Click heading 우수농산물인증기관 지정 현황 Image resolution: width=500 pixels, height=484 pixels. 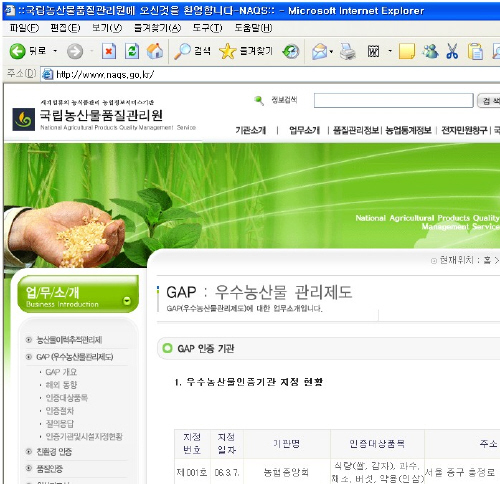pos(255,382)
